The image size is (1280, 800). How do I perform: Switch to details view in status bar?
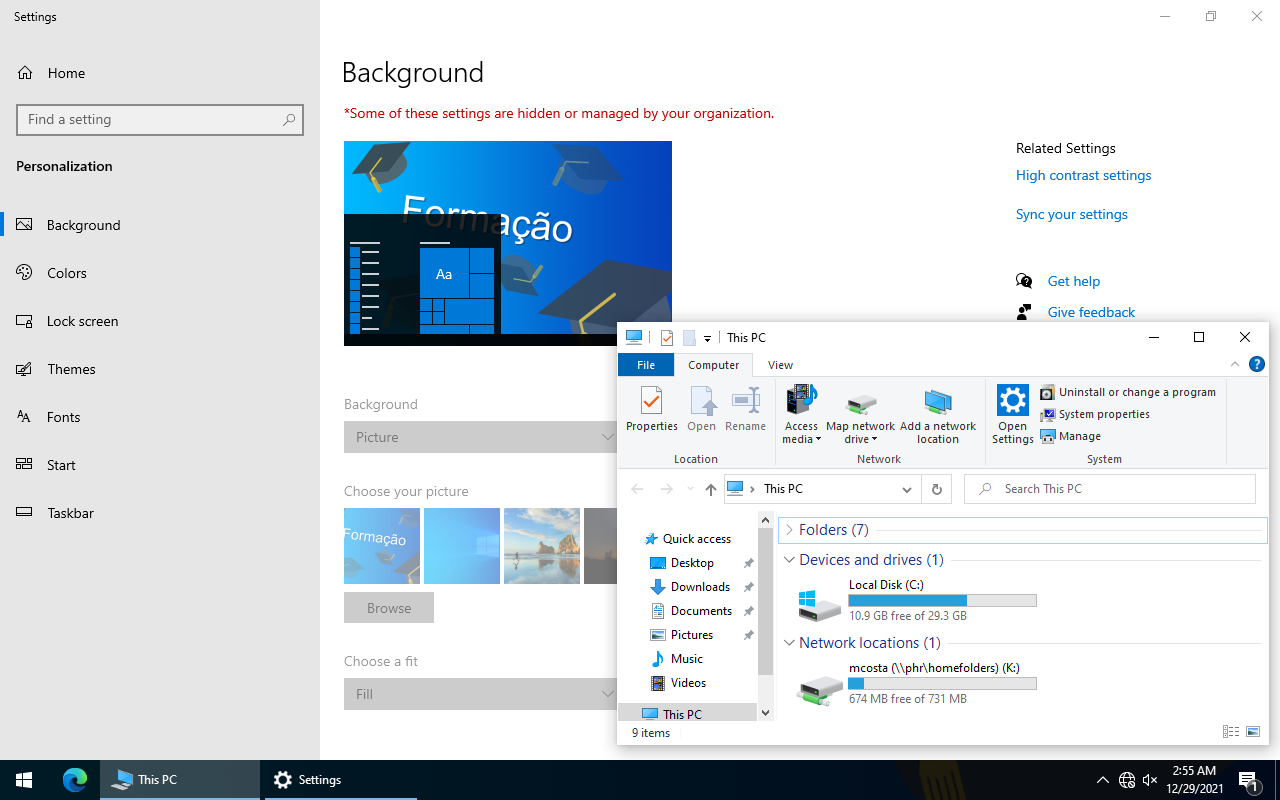pos(1231,732)
